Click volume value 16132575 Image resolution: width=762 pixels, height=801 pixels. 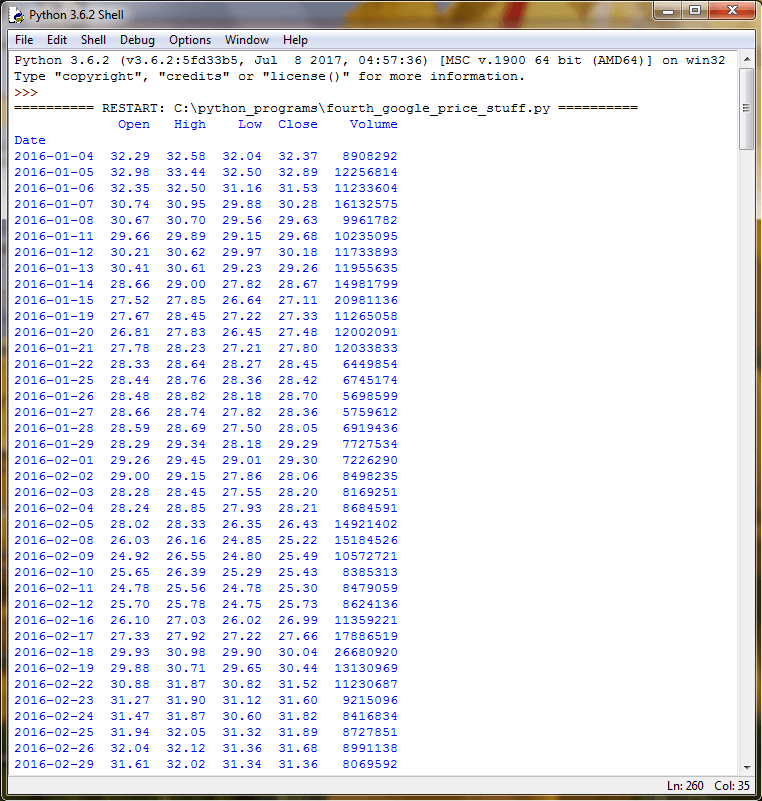(x=366, y=204)
